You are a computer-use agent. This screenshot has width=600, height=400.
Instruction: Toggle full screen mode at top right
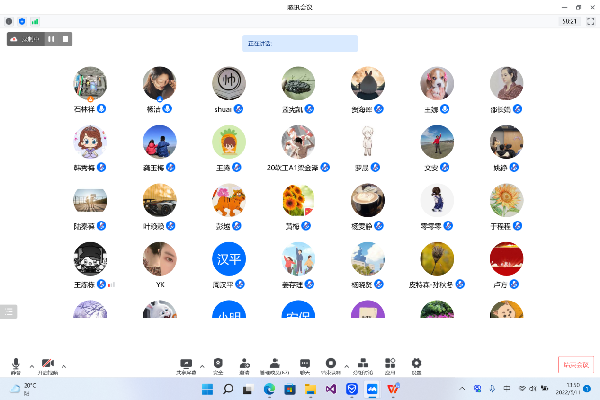click(591, 20)
